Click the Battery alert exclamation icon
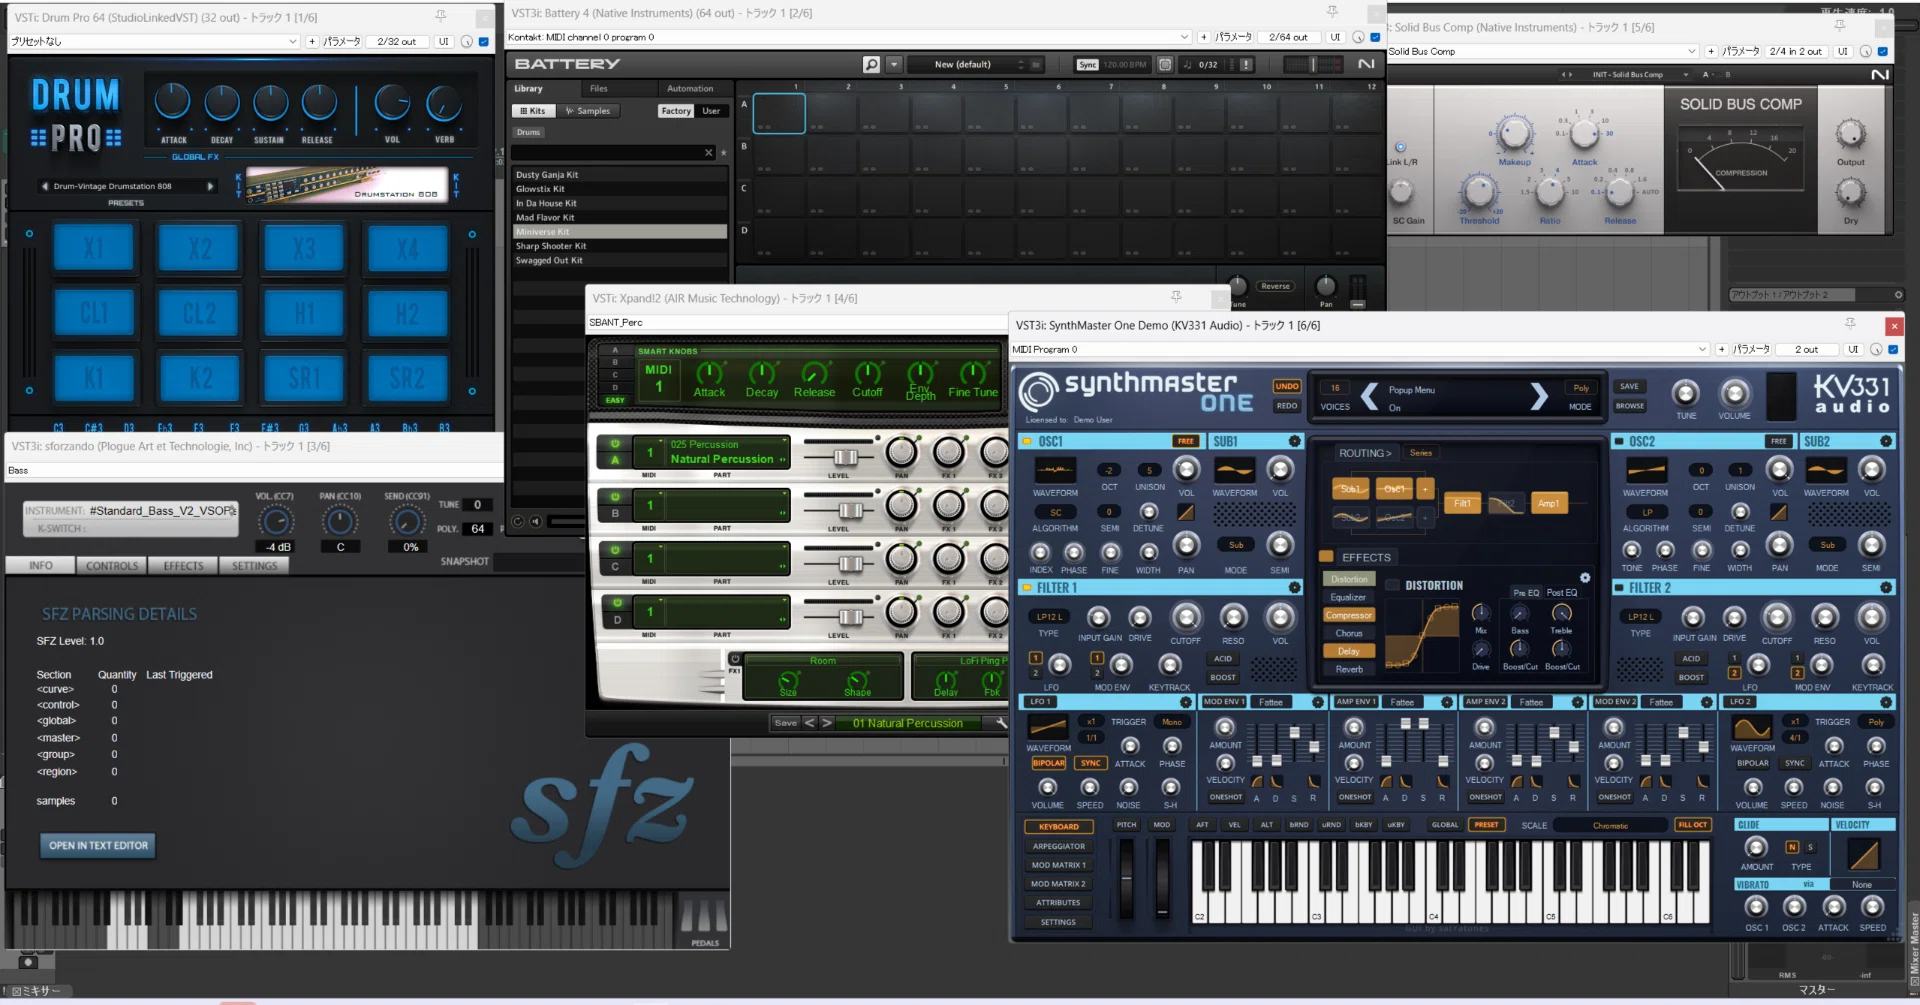 point(1246,64)
